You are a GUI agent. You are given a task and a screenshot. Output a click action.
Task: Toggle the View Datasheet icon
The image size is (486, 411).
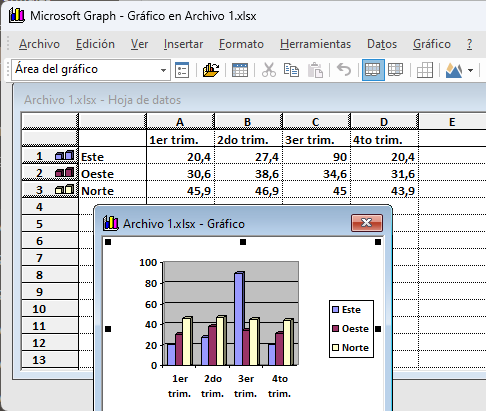pos(240,70)
